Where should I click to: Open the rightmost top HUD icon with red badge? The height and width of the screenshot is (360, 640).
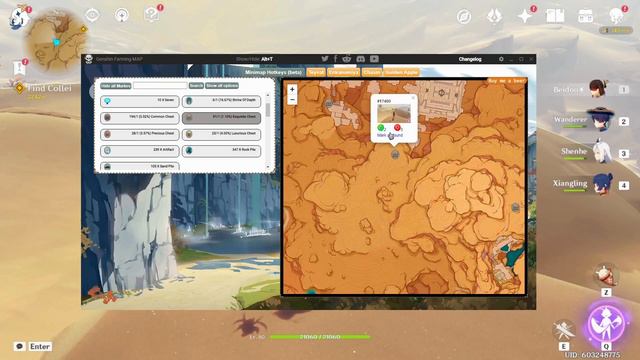(616, 16)
